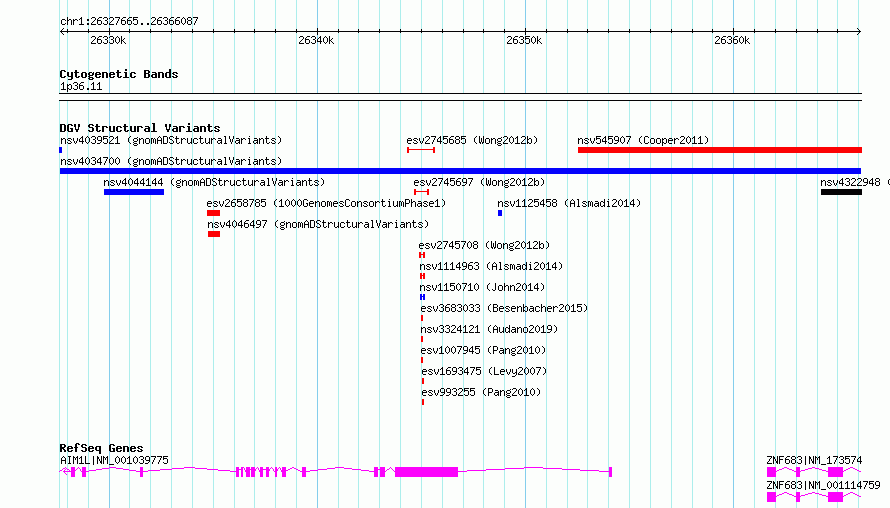Select the nsv1125458 small blue marker
Image resolution: width=890 pixels, height=508 pixels.
coord(500,213)
